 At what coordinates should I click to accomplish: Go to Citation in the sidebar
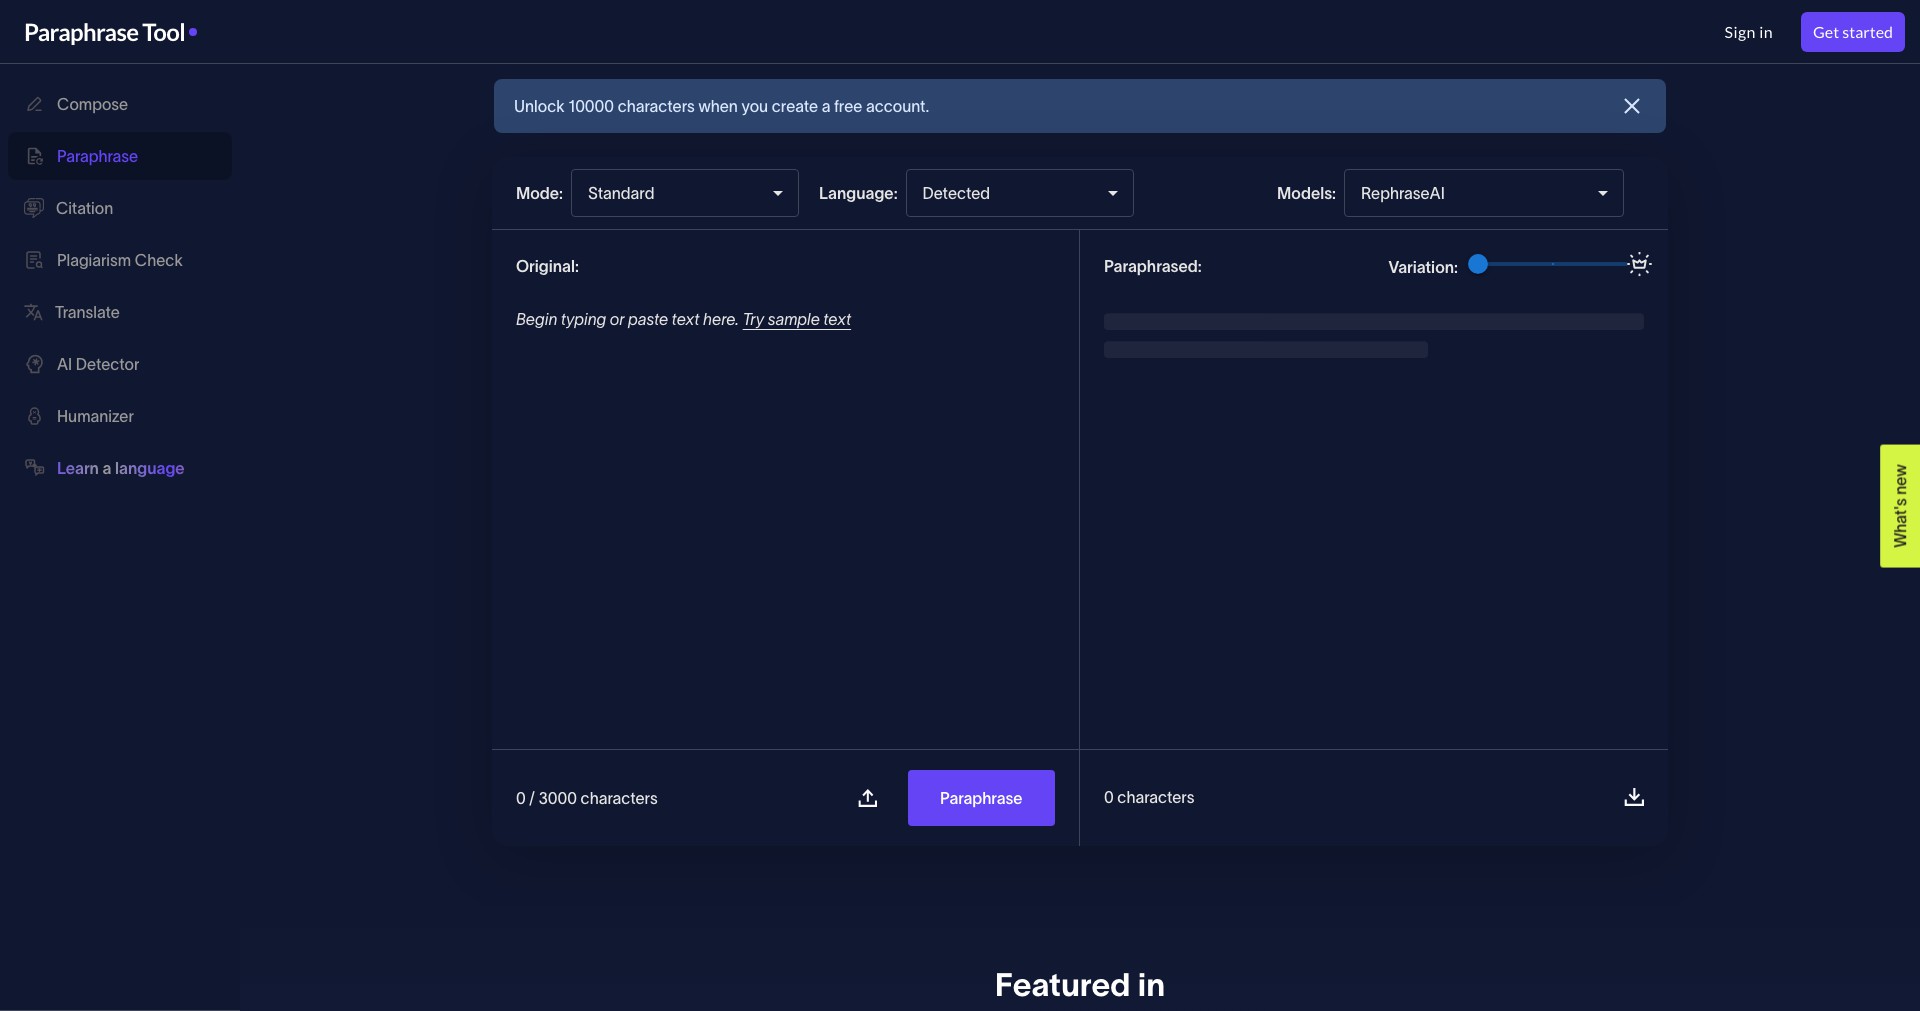click(120, 208)
